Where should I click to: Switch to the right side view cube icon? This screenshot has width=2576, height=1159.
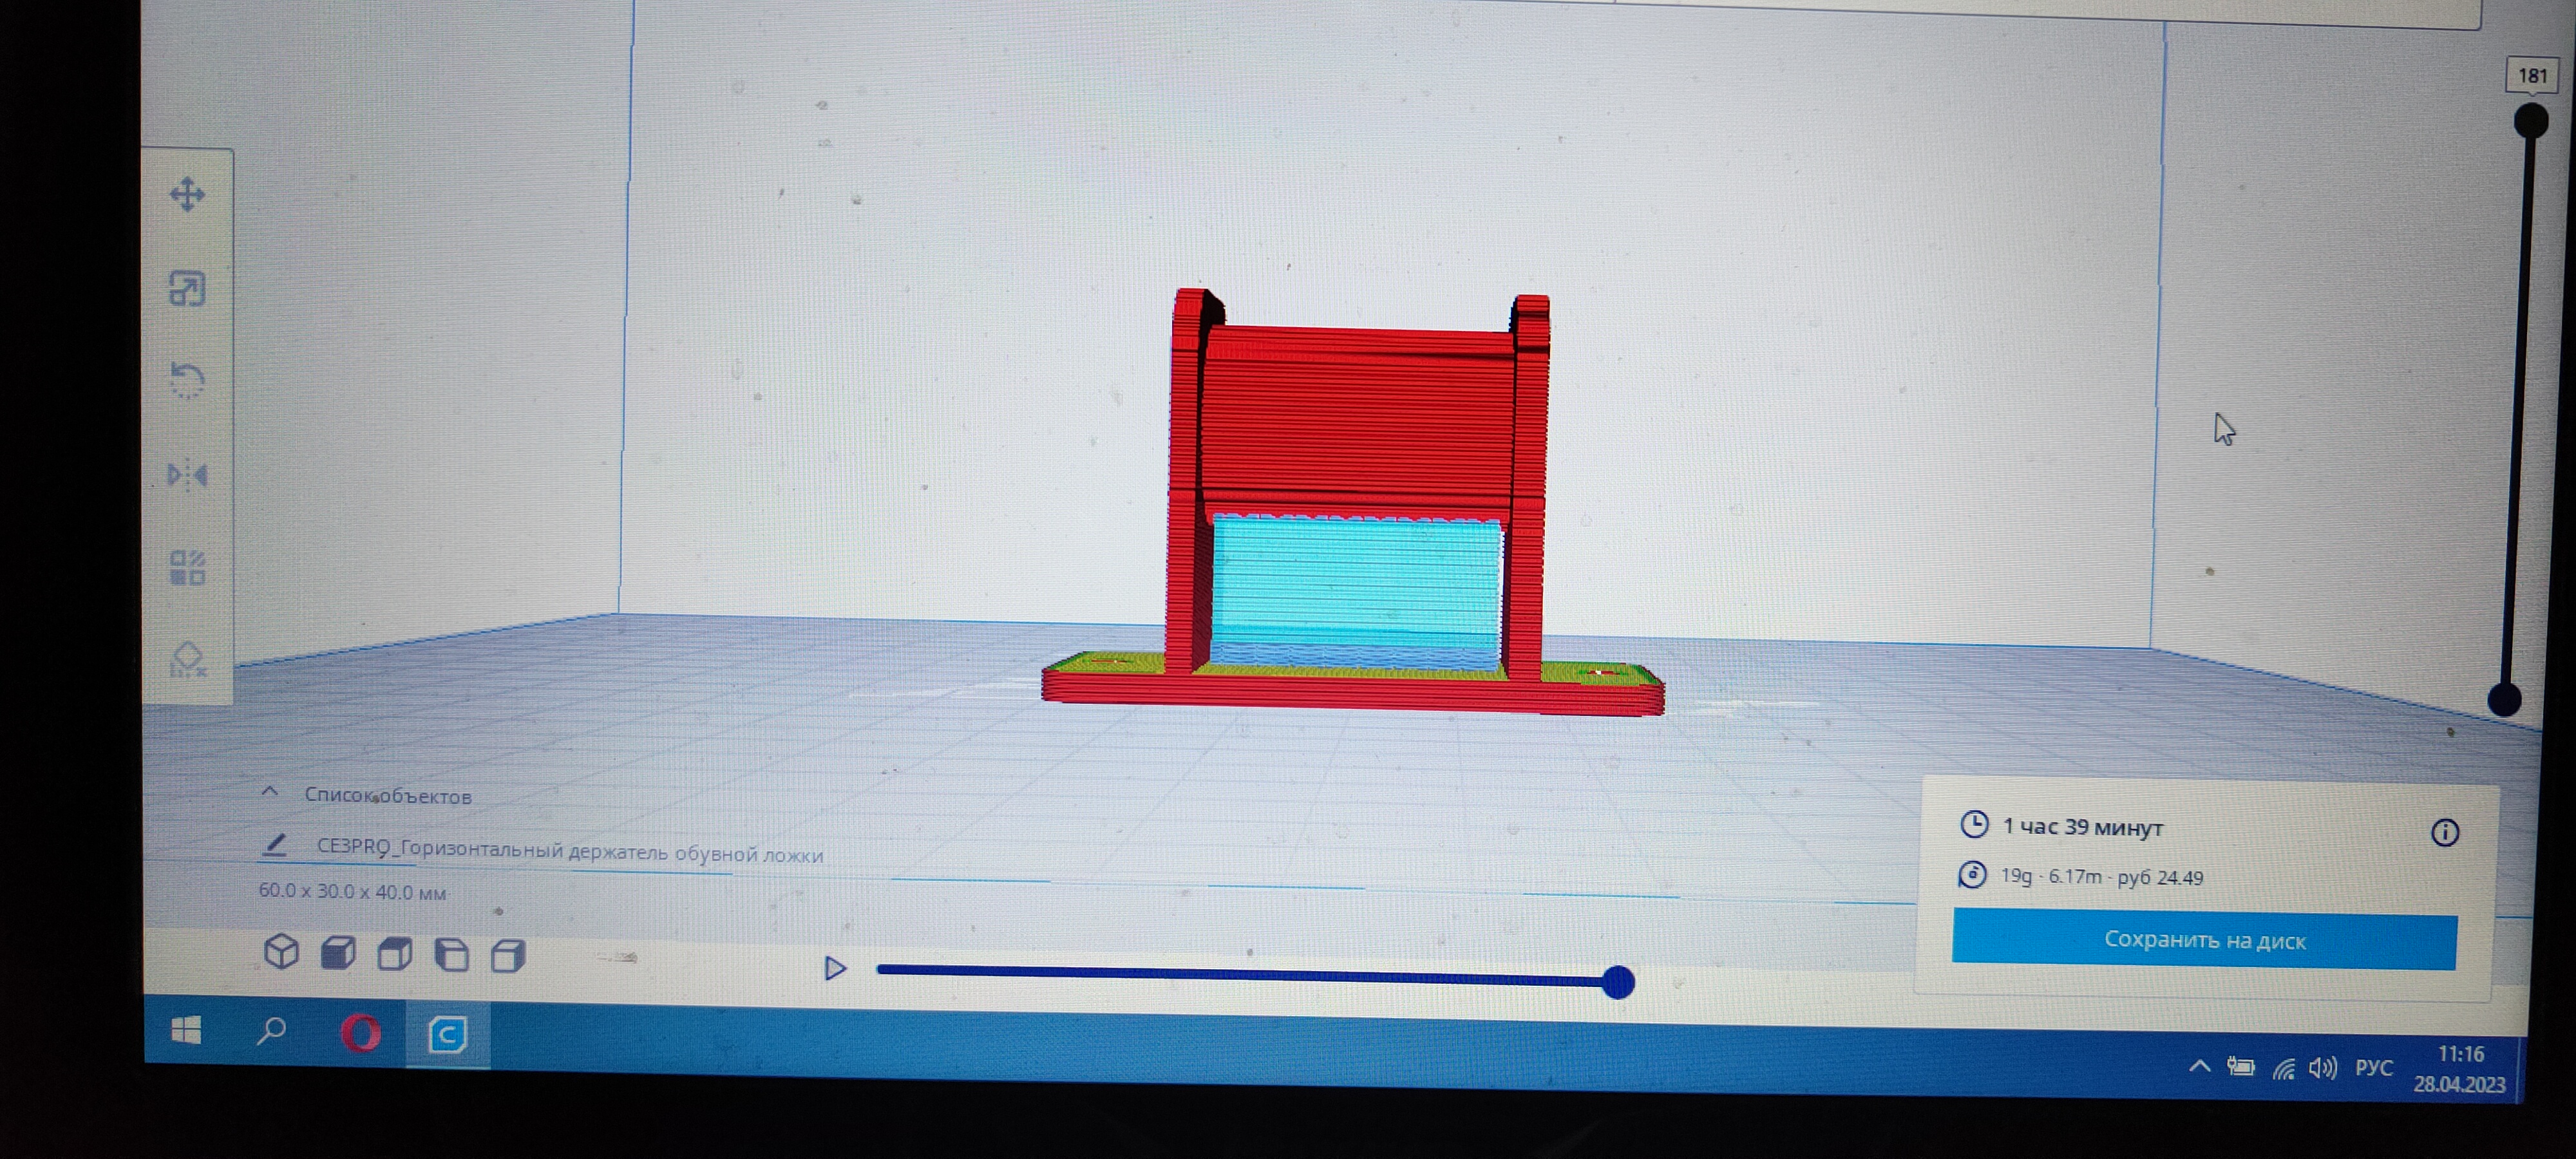pyautogui.click(x=508, y=956)
